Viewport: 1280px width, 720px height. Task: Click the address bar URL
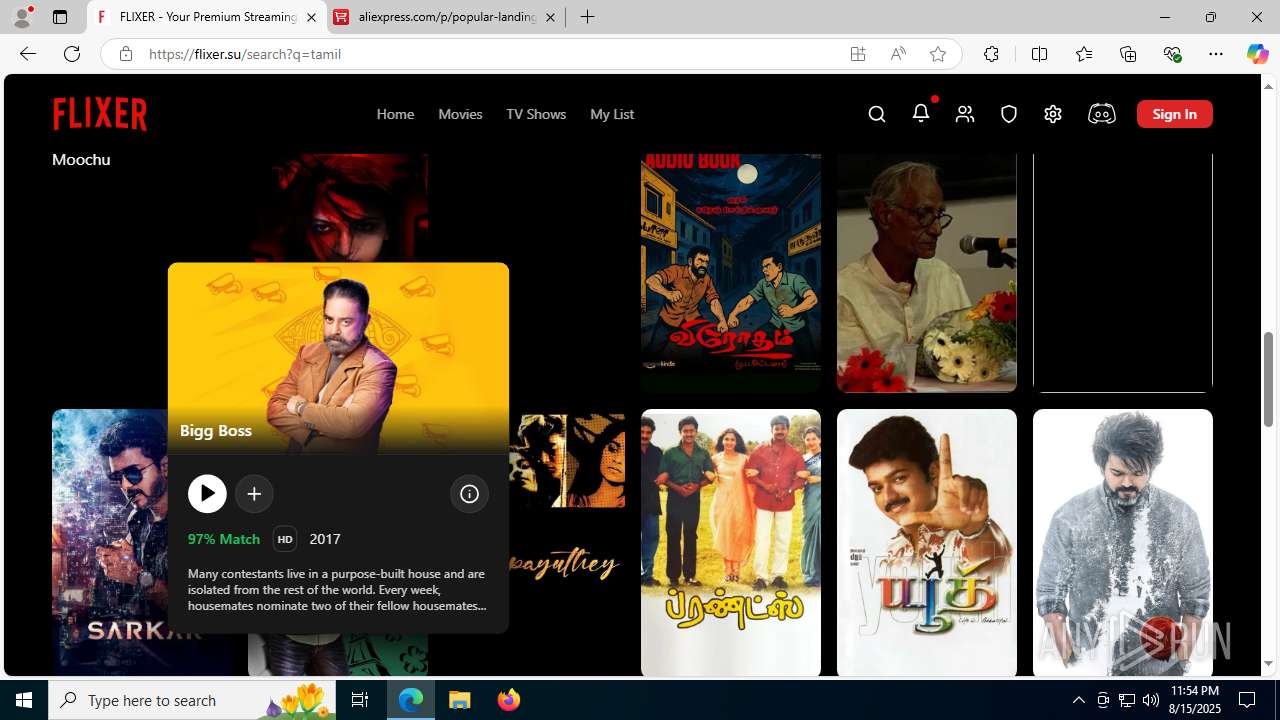tap(245, 54)
